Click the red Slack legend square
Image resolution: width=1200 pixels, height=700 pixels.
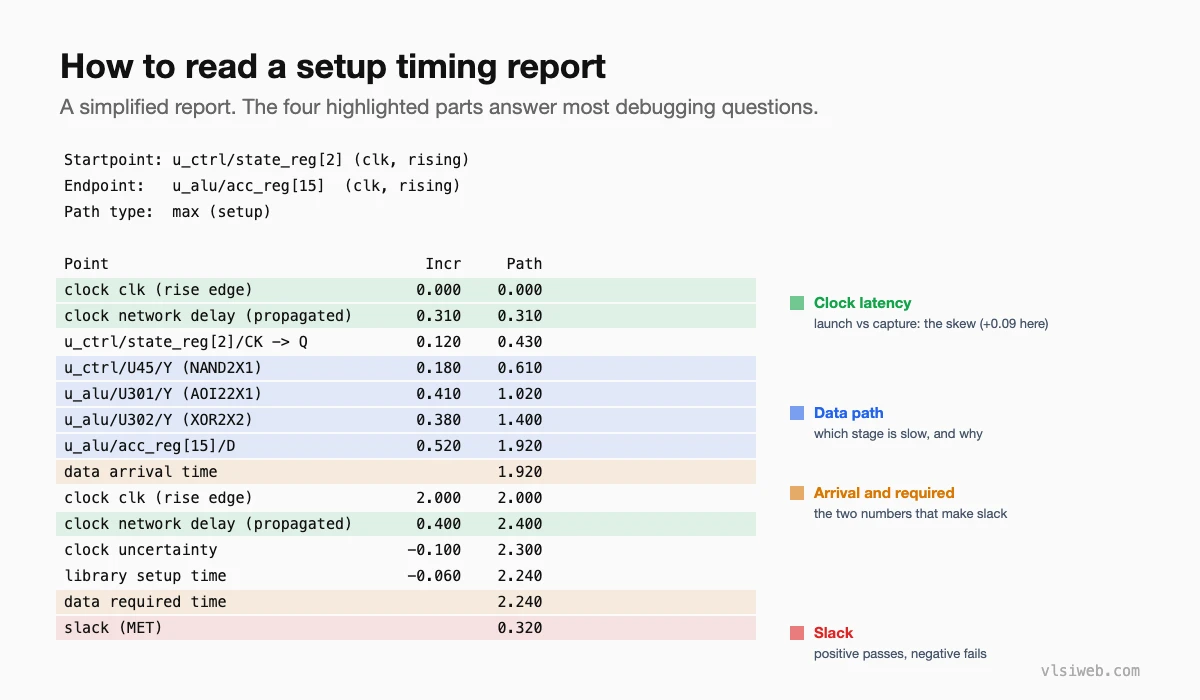point(797,633)
